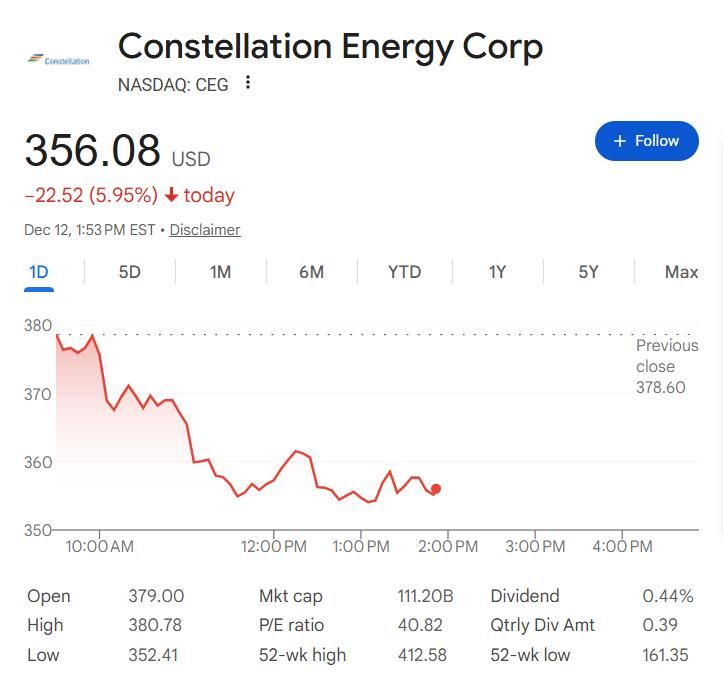The width and height of the screenshot is (723, 688).
Task: Click the 52-wk high label
Action: point(302,655)
